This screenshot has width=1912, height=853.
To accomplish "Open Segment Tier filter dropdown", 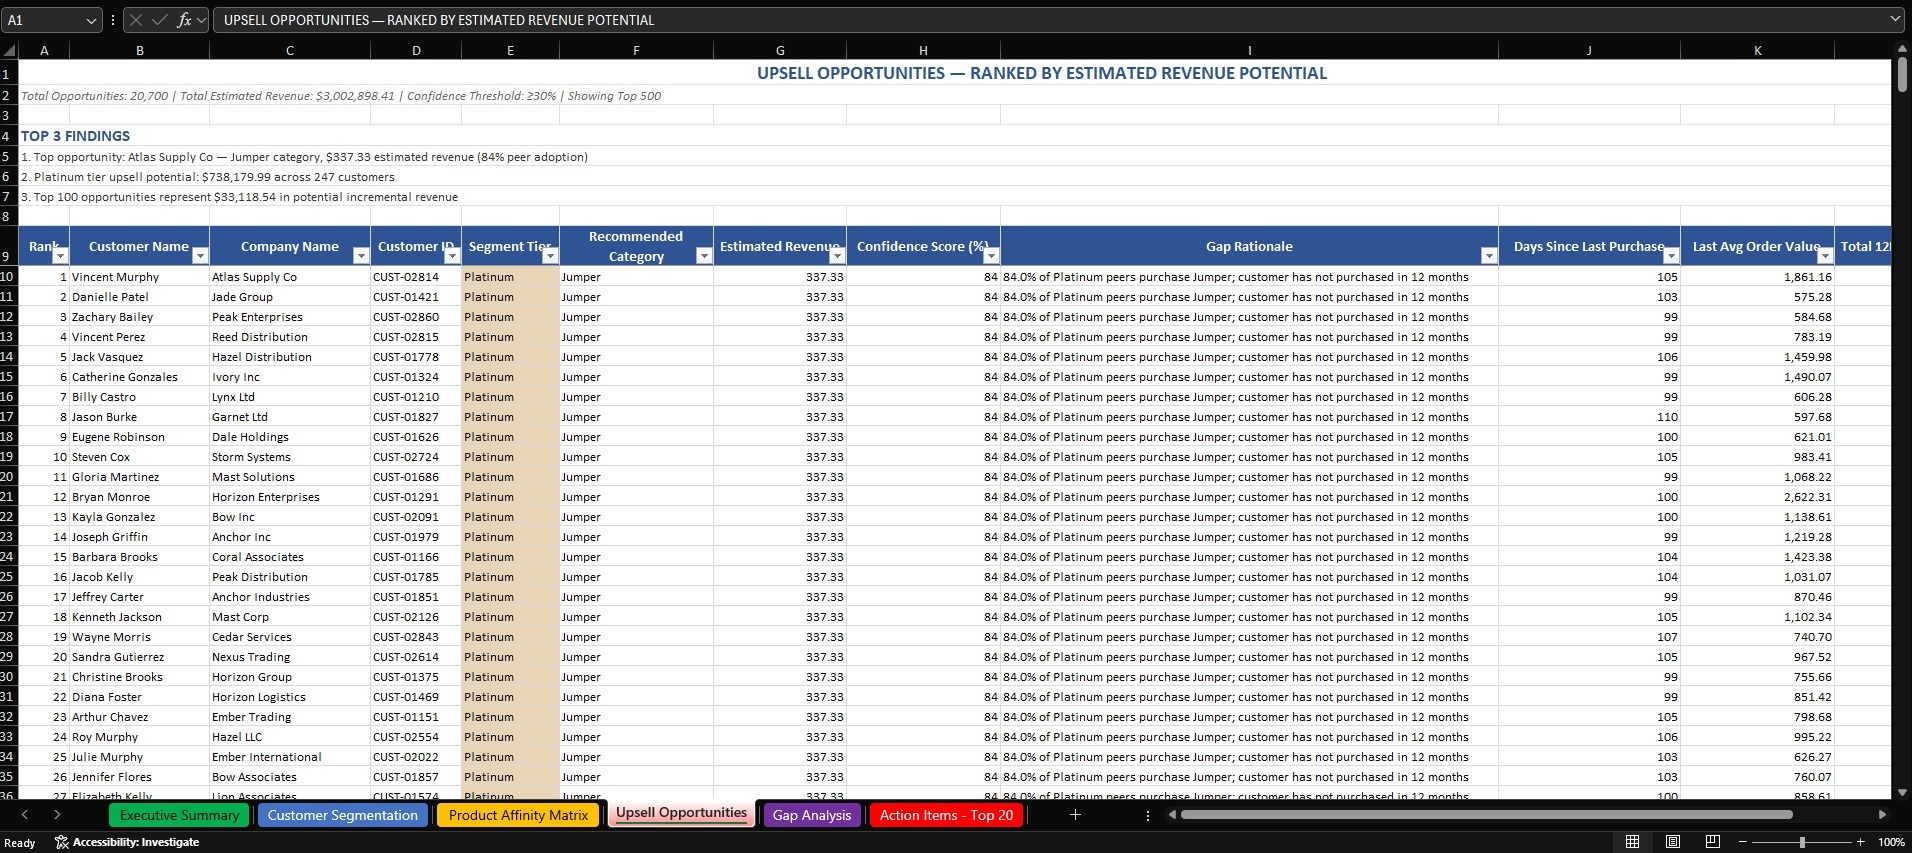I will coord(550,256).
